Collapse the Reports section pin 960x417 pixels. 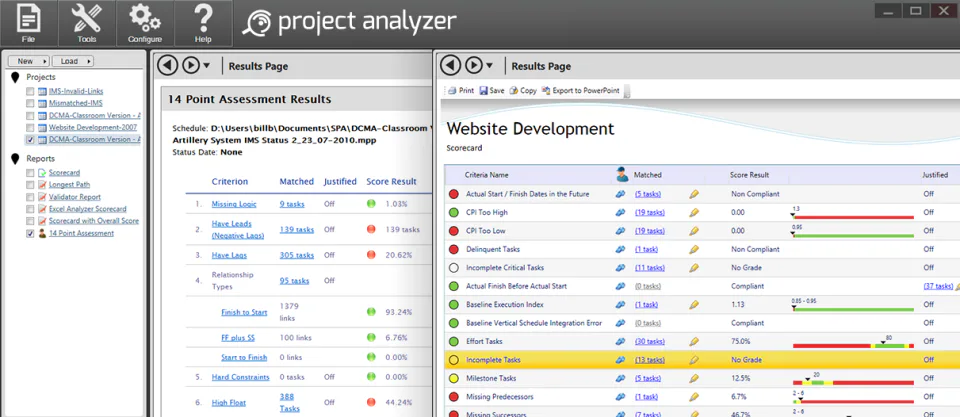click(x=15, y=159)
